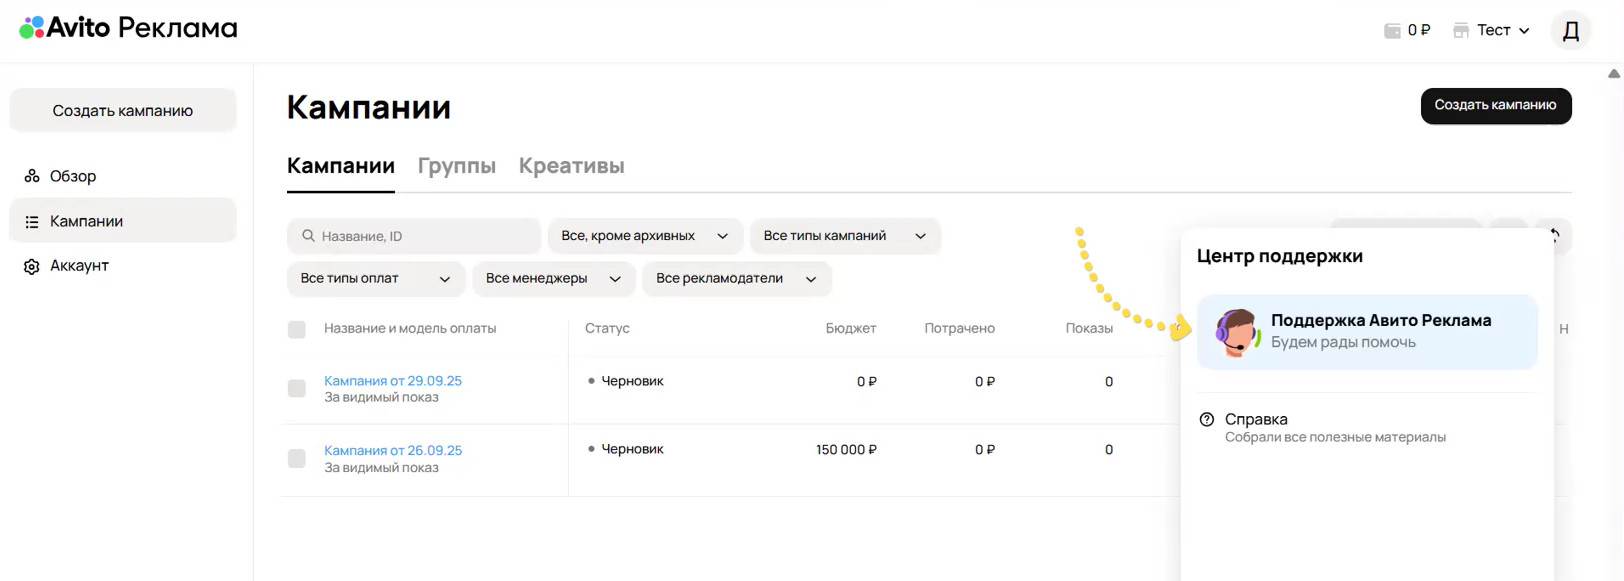
Task: Open the Все типы кампаний dropdown
Action: 844,236
